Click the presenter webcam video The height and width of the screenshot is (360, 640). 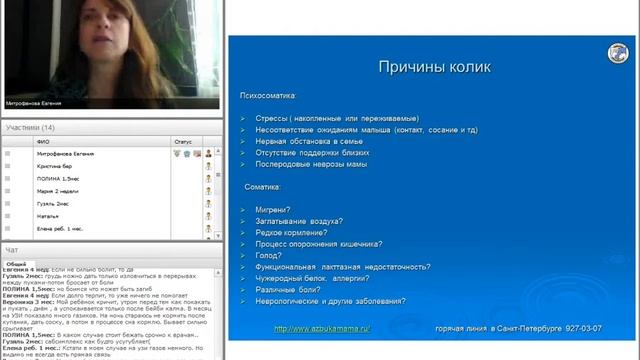pyautogui.click(x=112, y=54)
